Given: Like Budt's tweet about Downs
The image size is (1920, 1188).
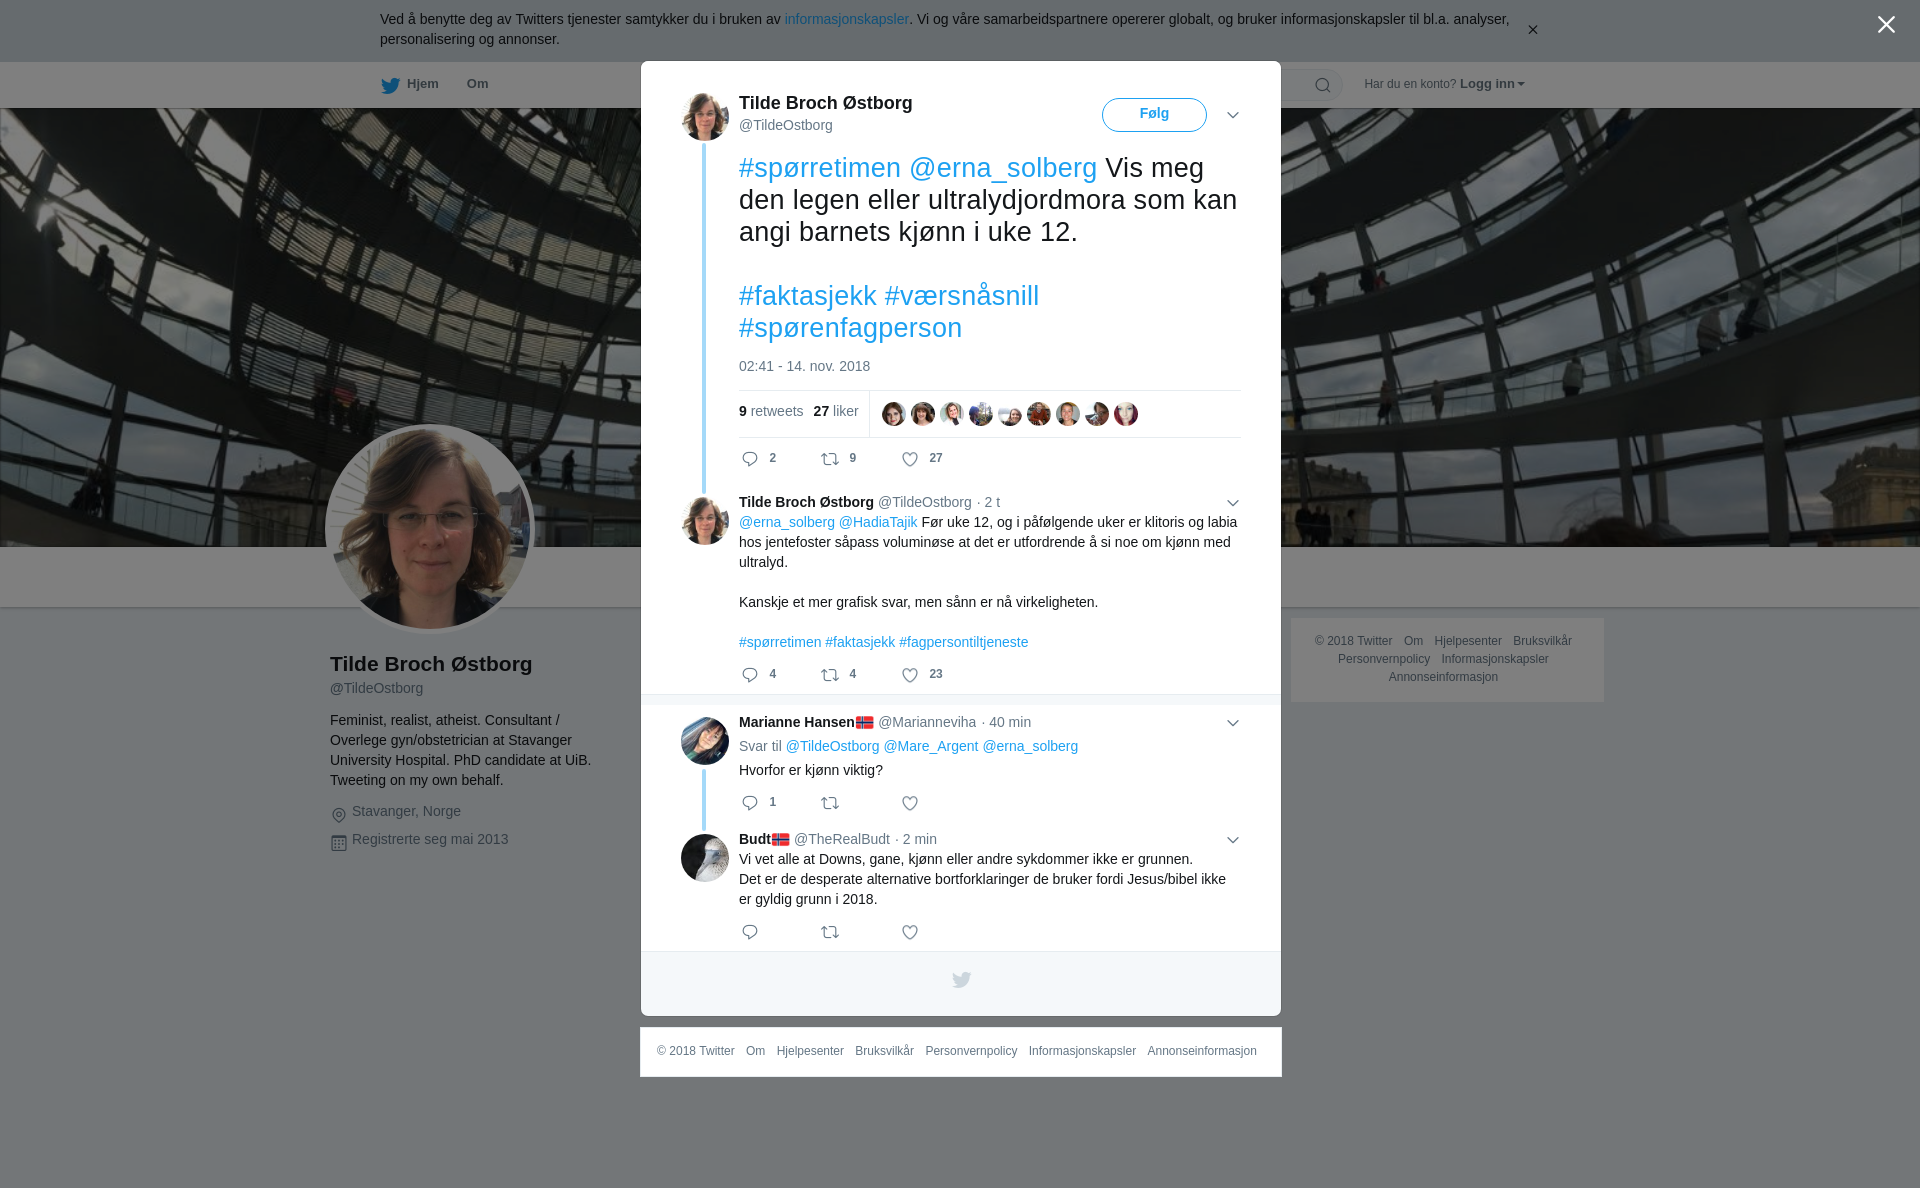Looking at the screenshot, I should (910, 932).
